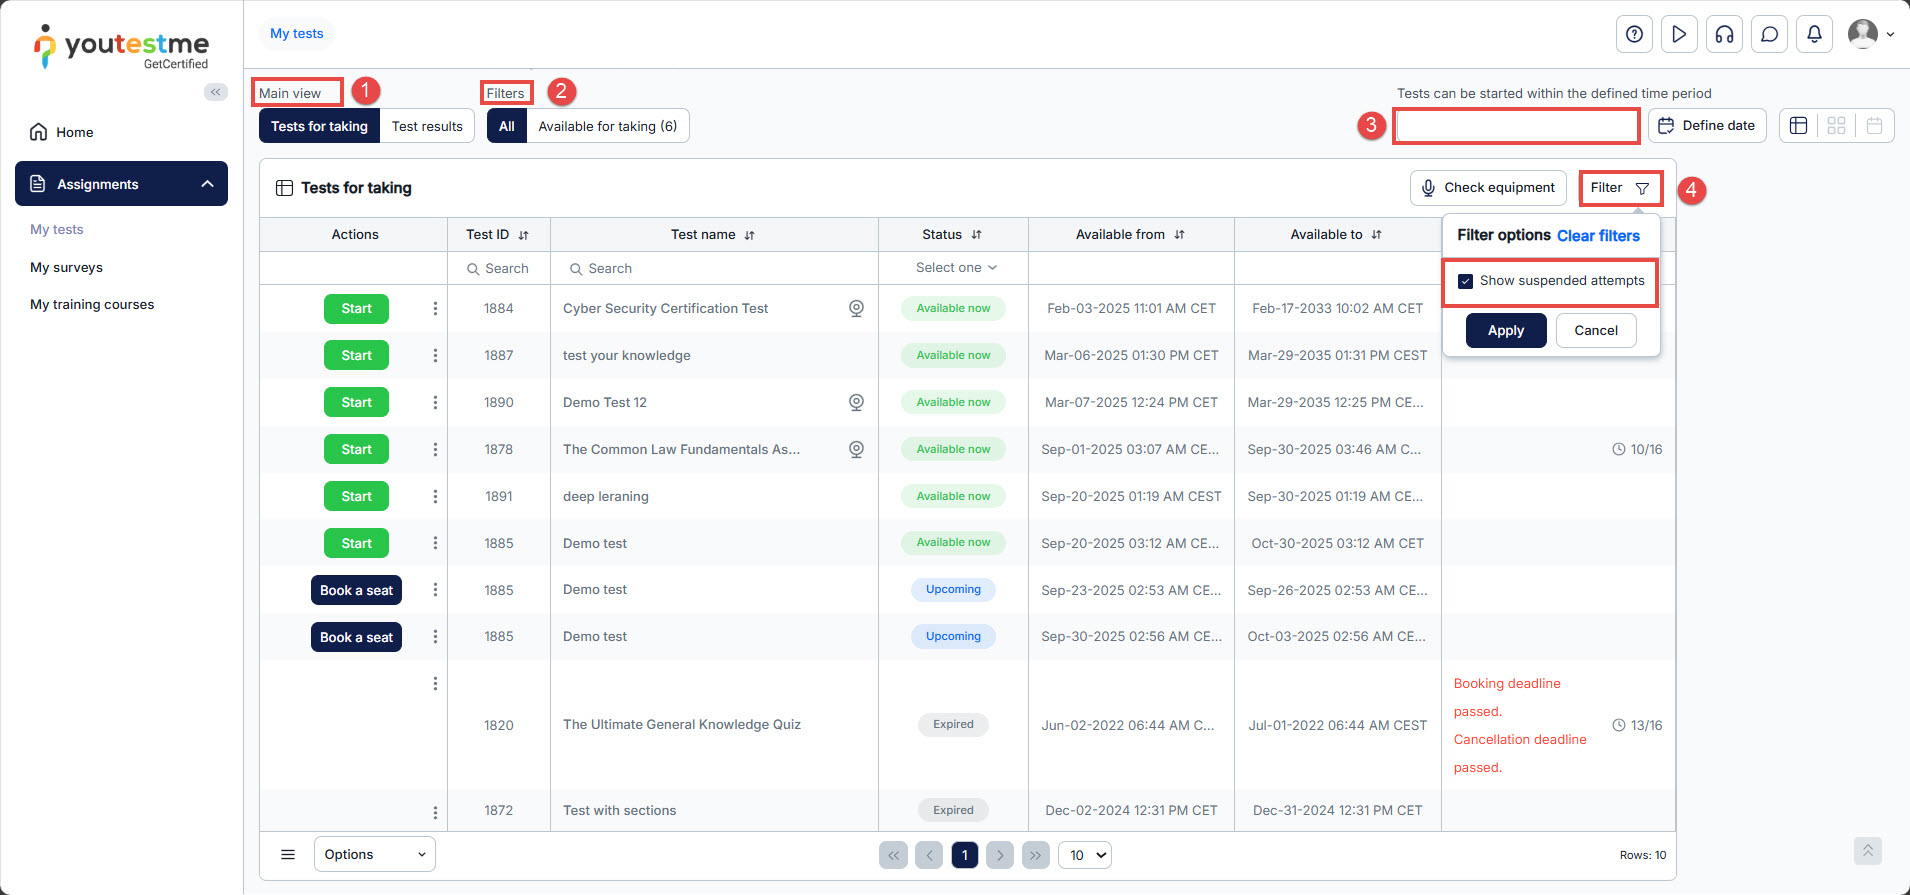This screenshot has height=895, width=1910.
Task: Uncheck Show suspended attempts checkbox
Action: coord(1466,281)
